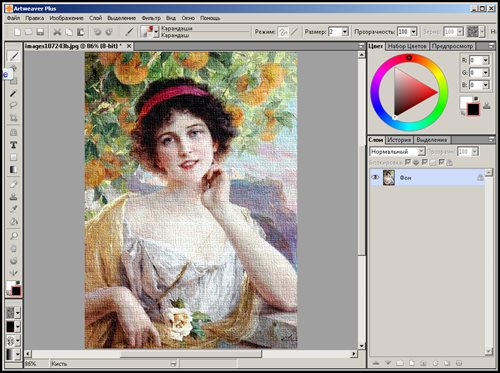Click the Redo toolbar icon
The width and height of the screenshot is (500, 373).
[109, 32]
